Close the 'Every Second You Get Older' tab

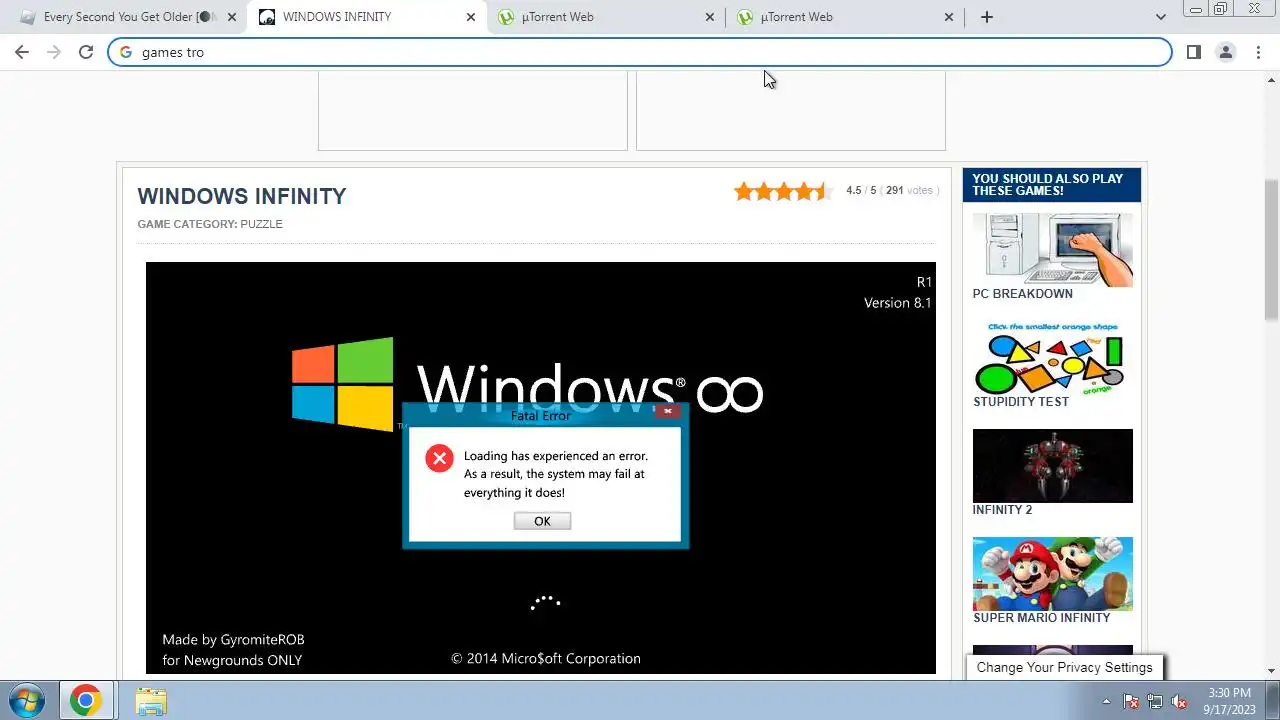point(232,17)
